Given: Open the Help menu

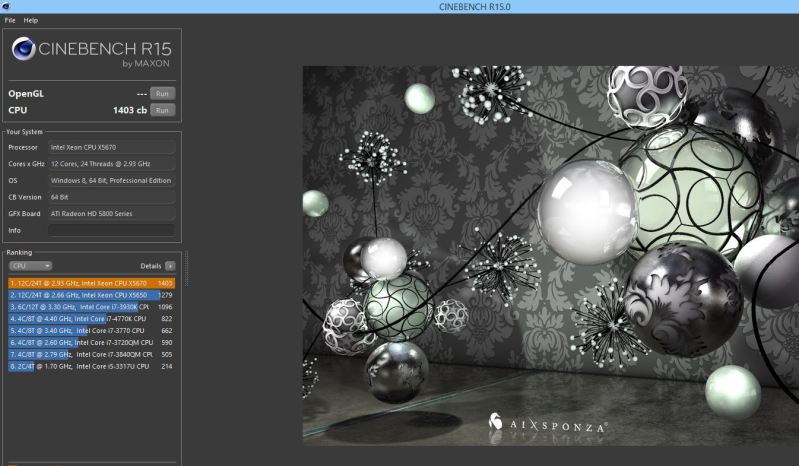Looking at the screenshot, I should pos(31,20).
